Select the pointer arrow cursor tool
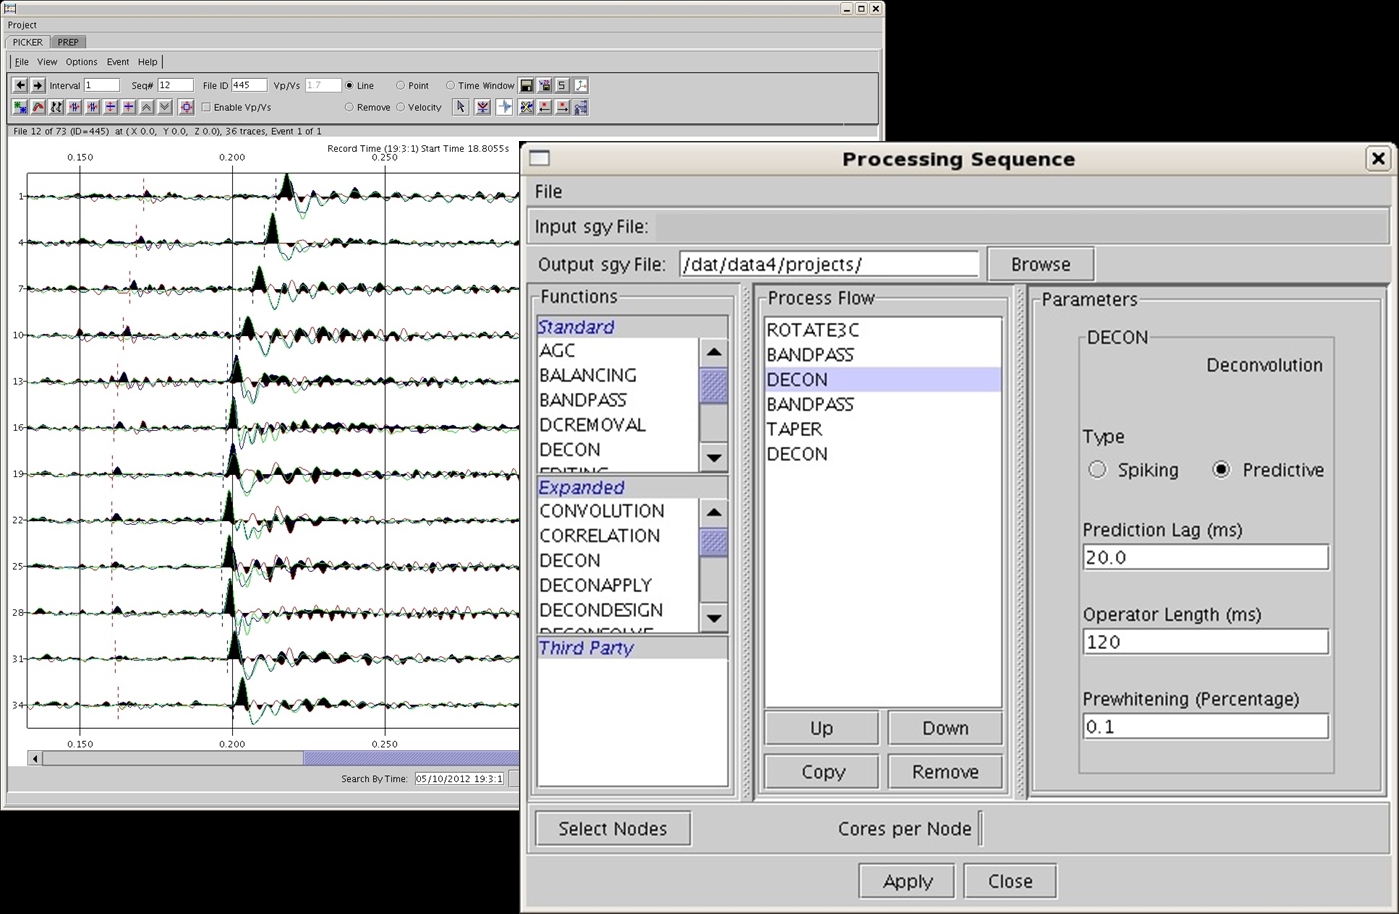Screen dimensions: 1399x914 (461, 107)
